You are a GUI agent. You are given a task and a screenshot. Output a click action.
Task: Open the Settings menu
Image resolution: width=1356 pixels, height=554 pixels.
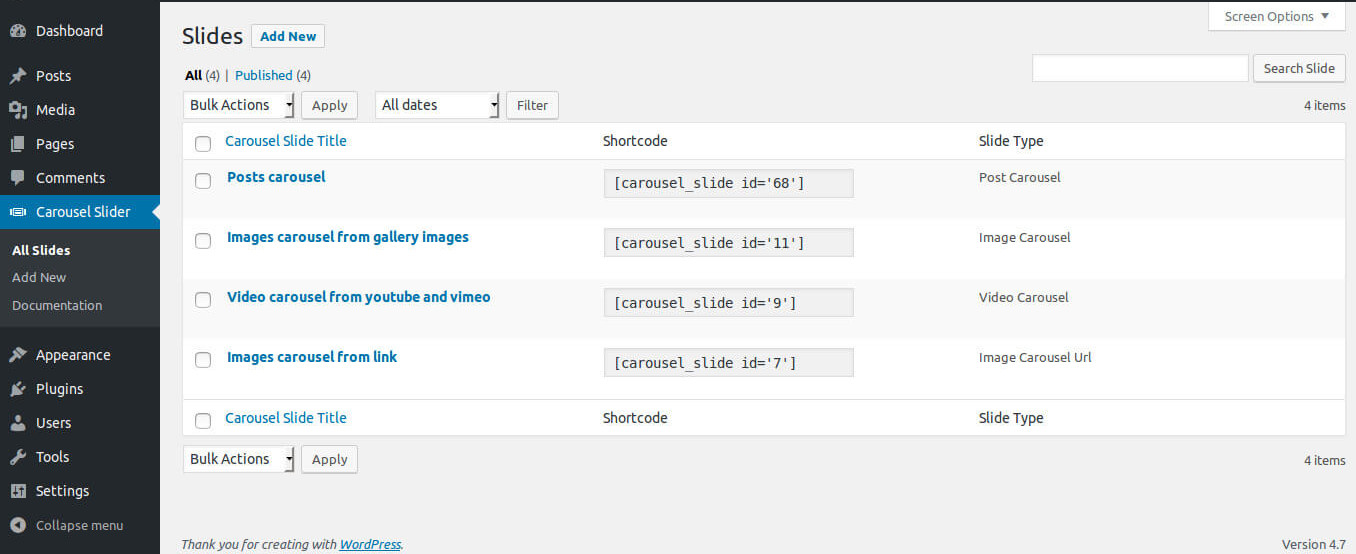tap(80, 491)
